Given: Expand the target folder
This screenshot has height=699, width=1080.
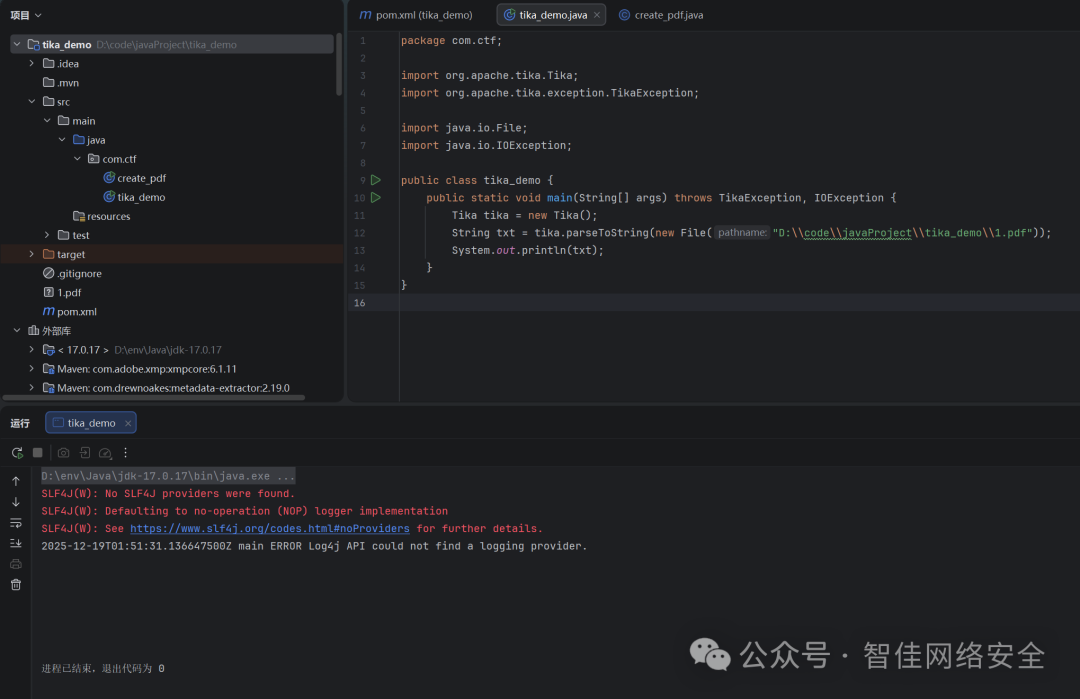Looking at the screenshot, I should coord(32,255).
